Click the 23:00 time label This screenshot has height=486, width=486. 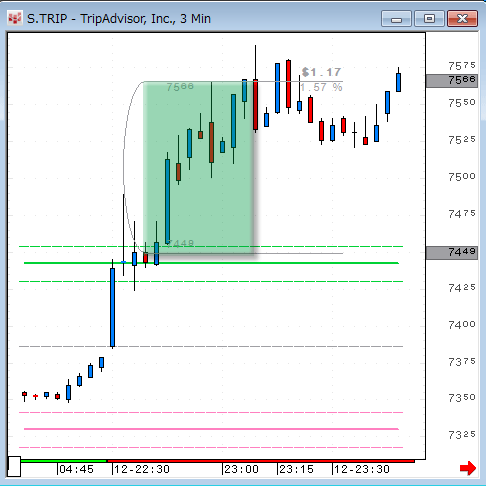[241, 469]
